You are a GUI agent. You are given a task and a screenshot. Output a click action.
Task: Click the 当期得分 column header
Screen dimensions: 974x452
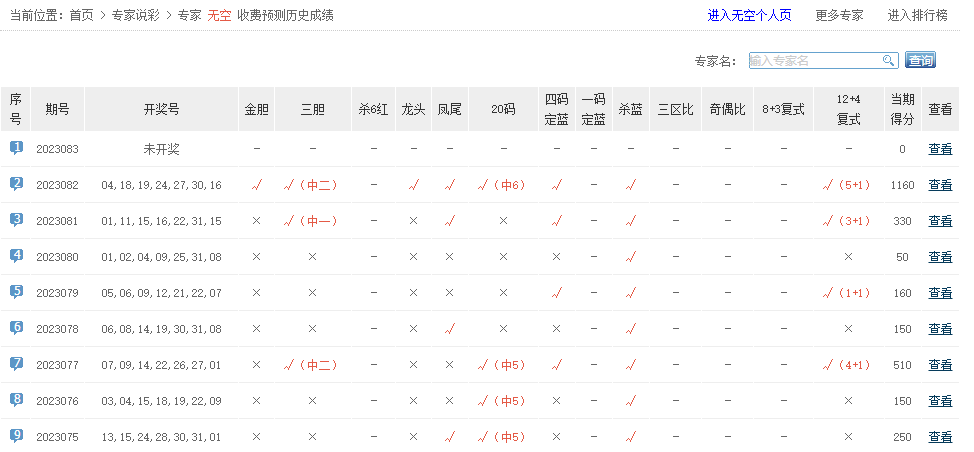coord(902,109)
